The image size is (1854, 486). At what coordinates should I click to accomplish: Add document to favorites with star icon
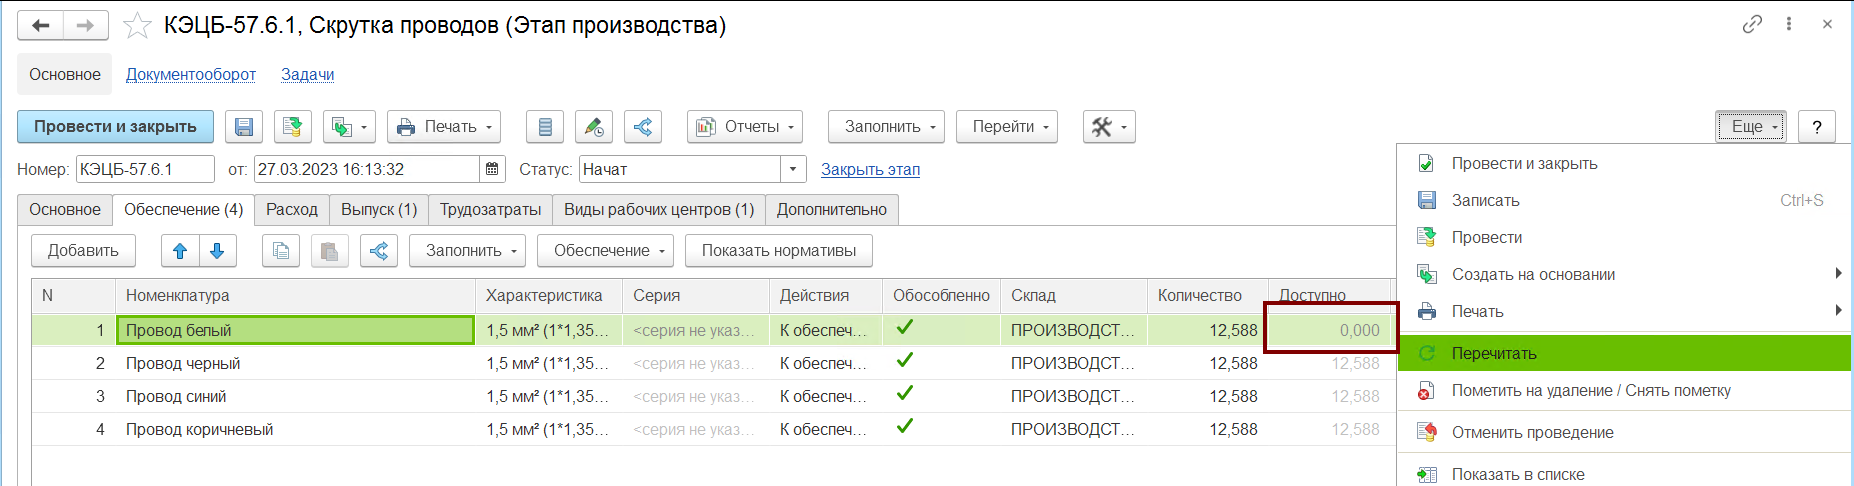(137, 26)
